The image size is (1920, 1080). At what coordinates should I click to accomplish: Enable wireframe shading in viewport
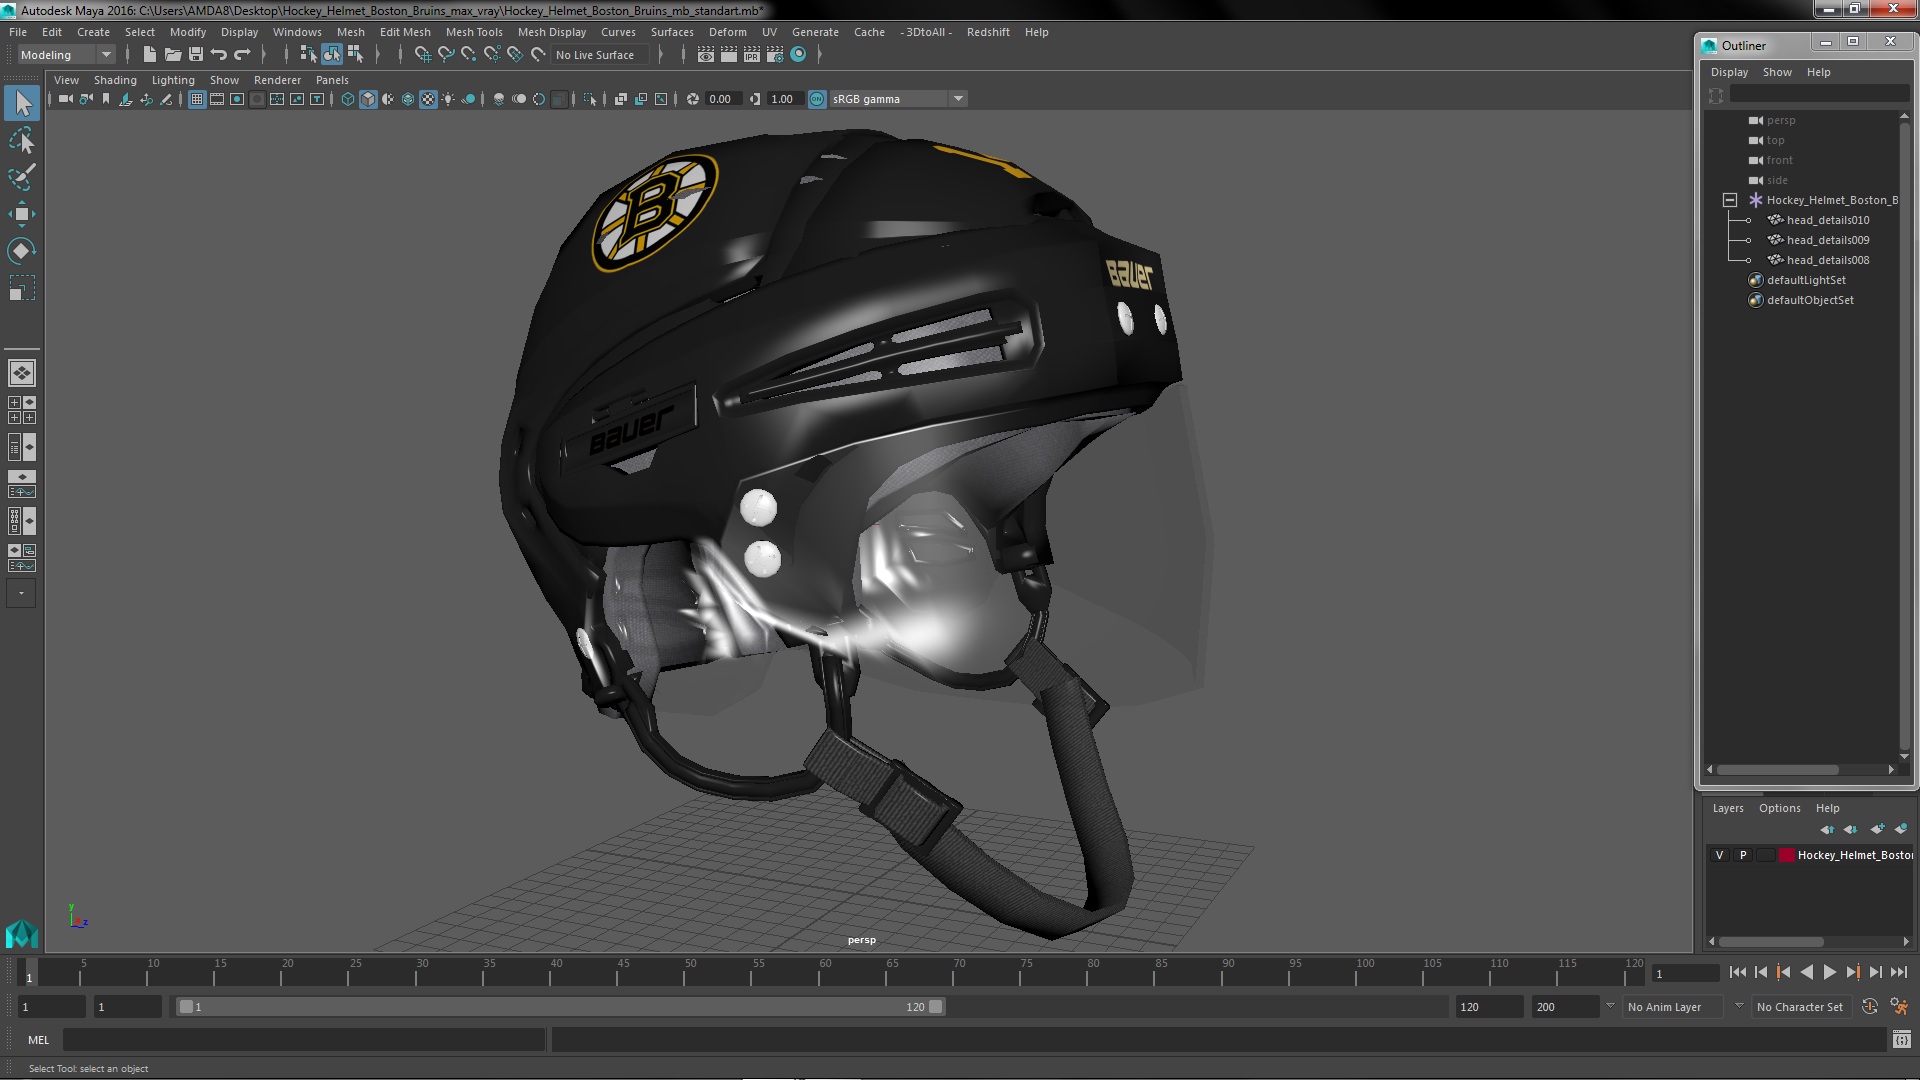pos(348,99)
